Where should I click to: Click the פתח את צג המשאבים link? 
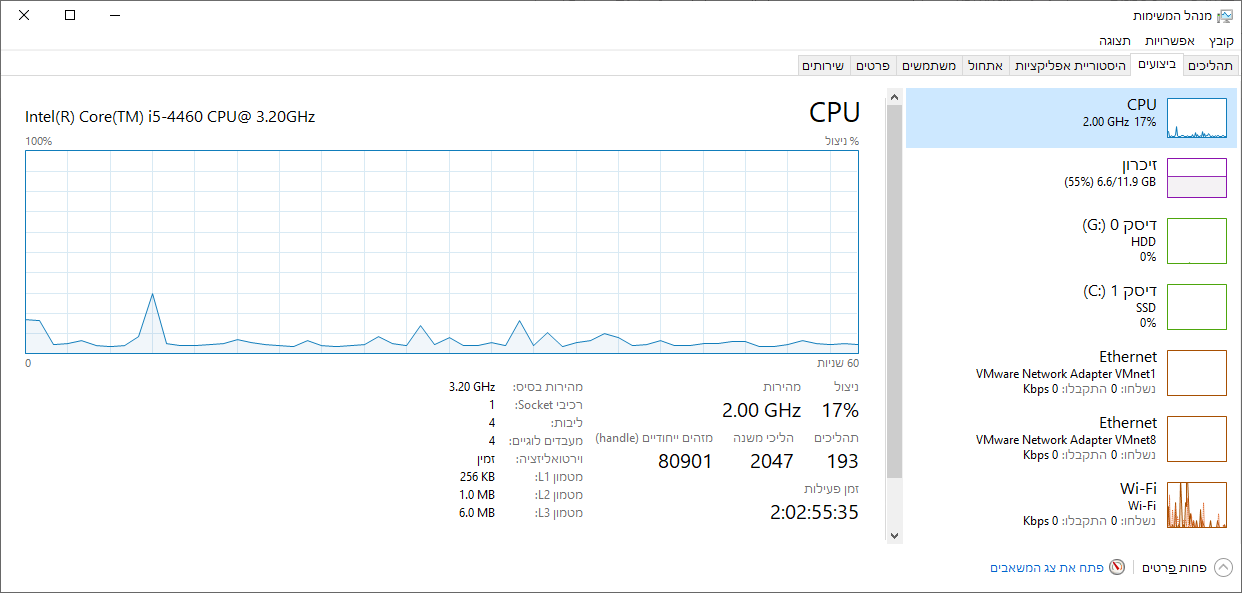pos(1046,567)
